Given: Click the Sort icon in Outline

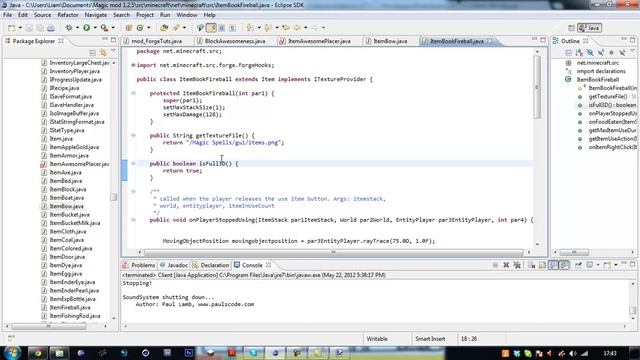Looking at the screenshot, I should tap(579, 53).
